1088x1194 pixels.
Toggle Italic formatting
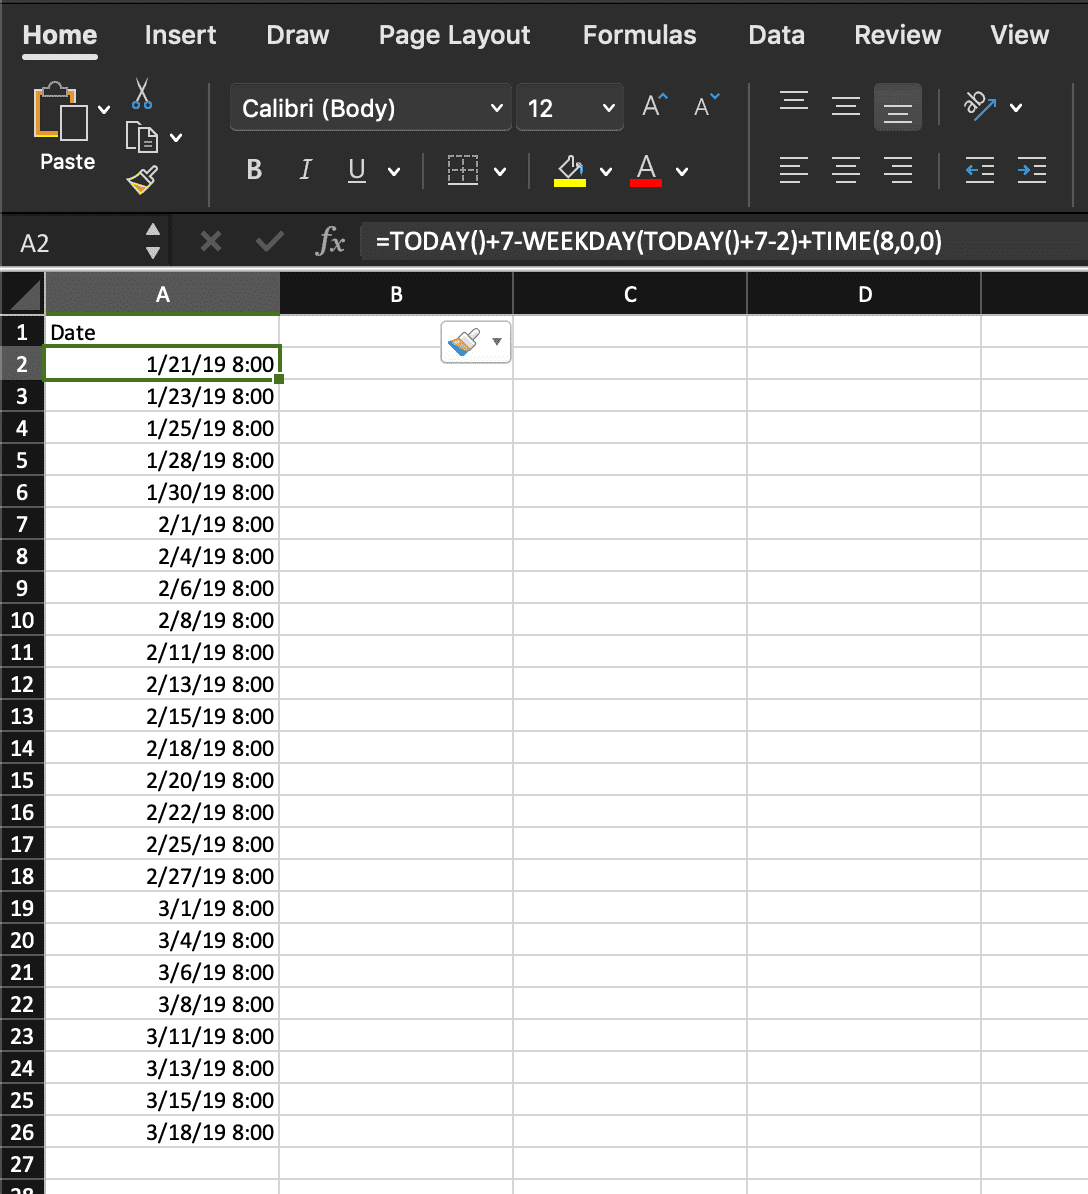(x=305, y=170)
